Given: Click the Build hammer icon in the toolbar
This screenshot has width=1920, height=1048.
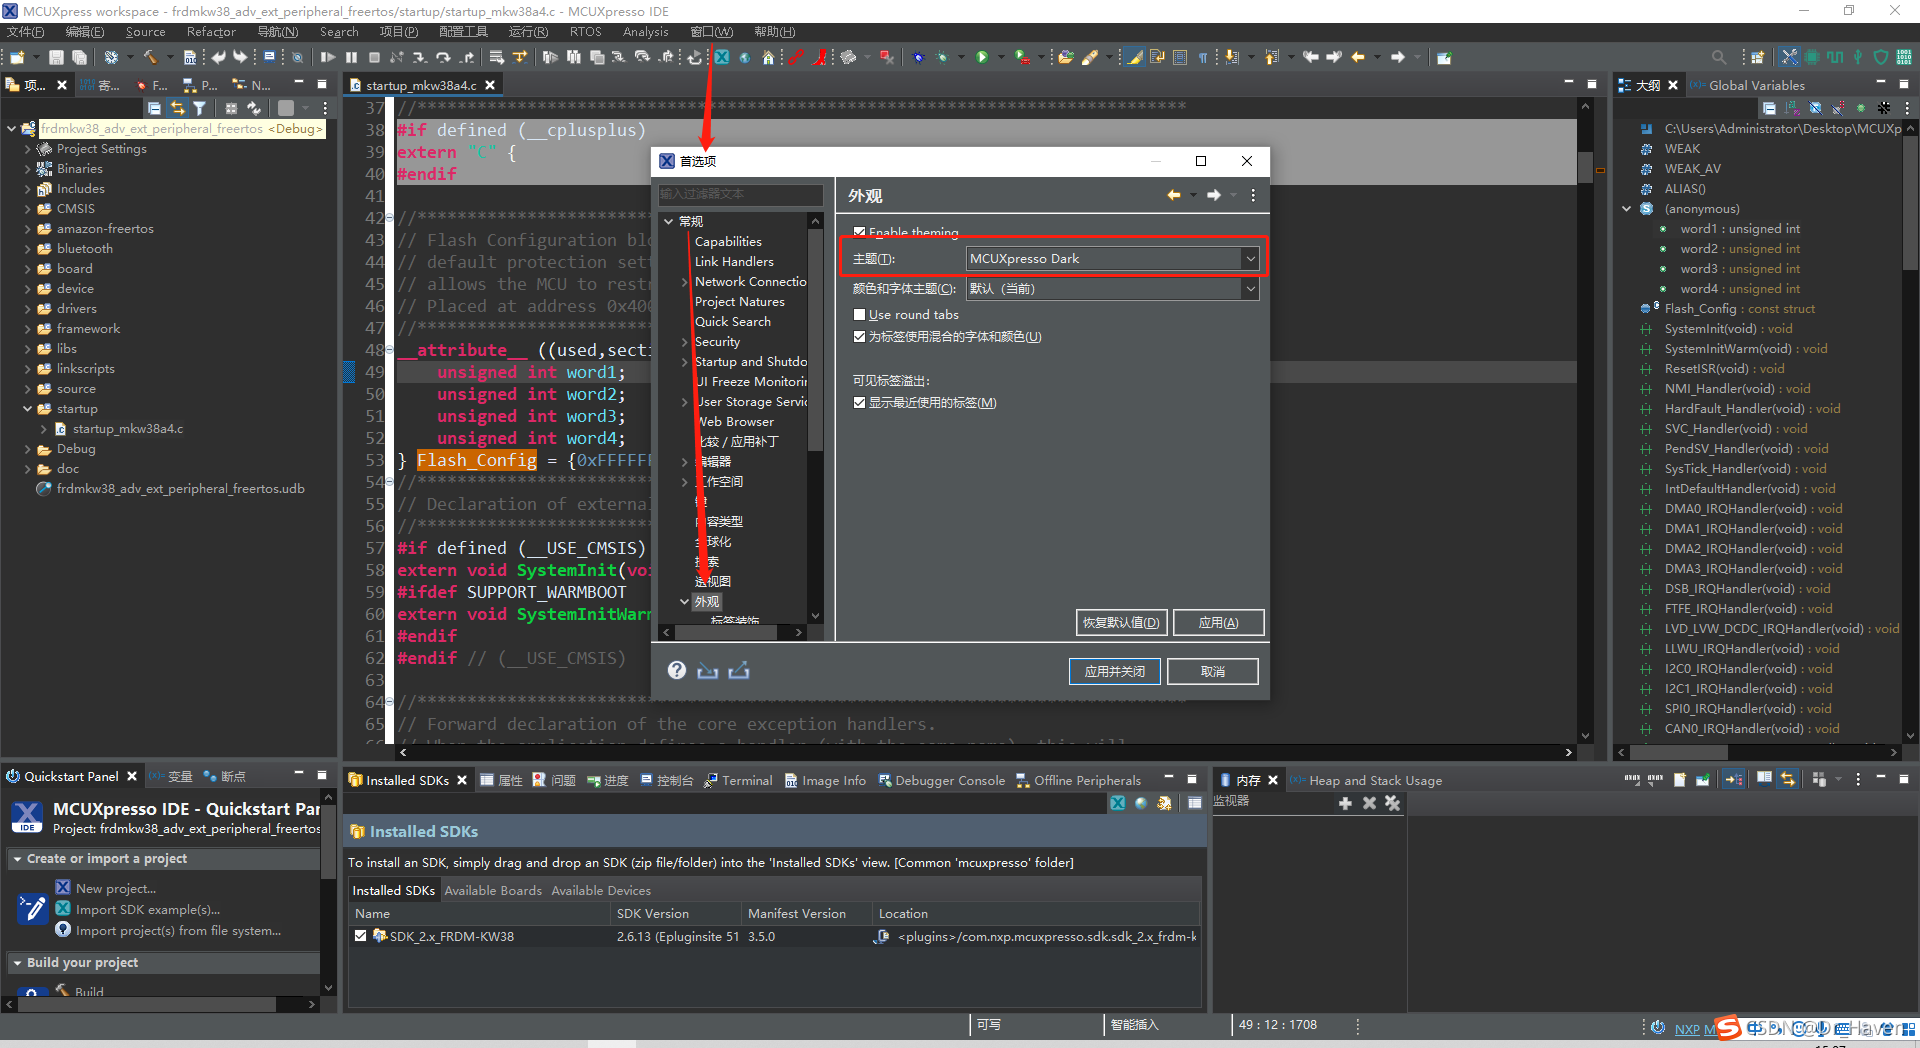Looking at the screenshot, I should pos(150,57).
